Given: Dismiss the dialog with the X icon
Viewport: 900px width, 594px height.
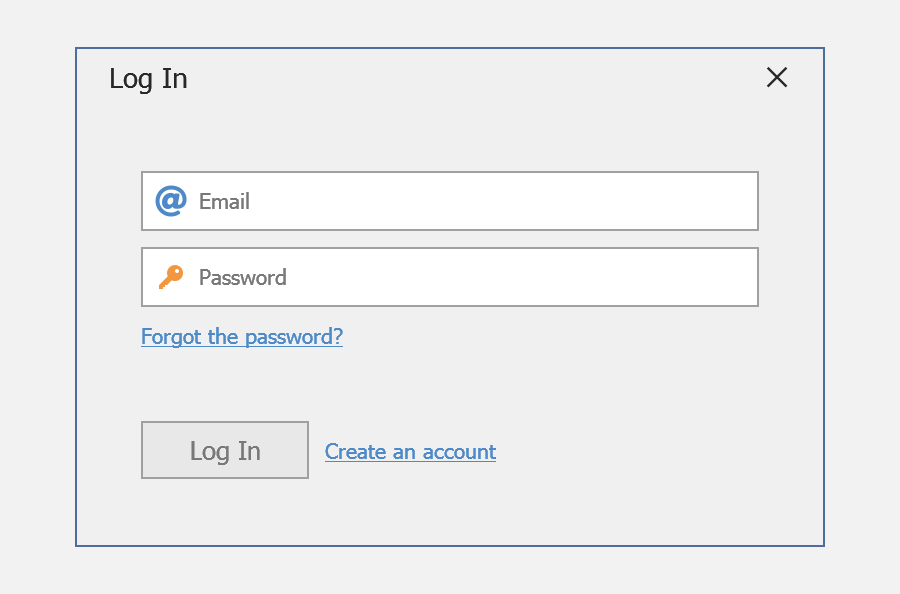Looking at the screenshot, I should [x=777, y=77].
